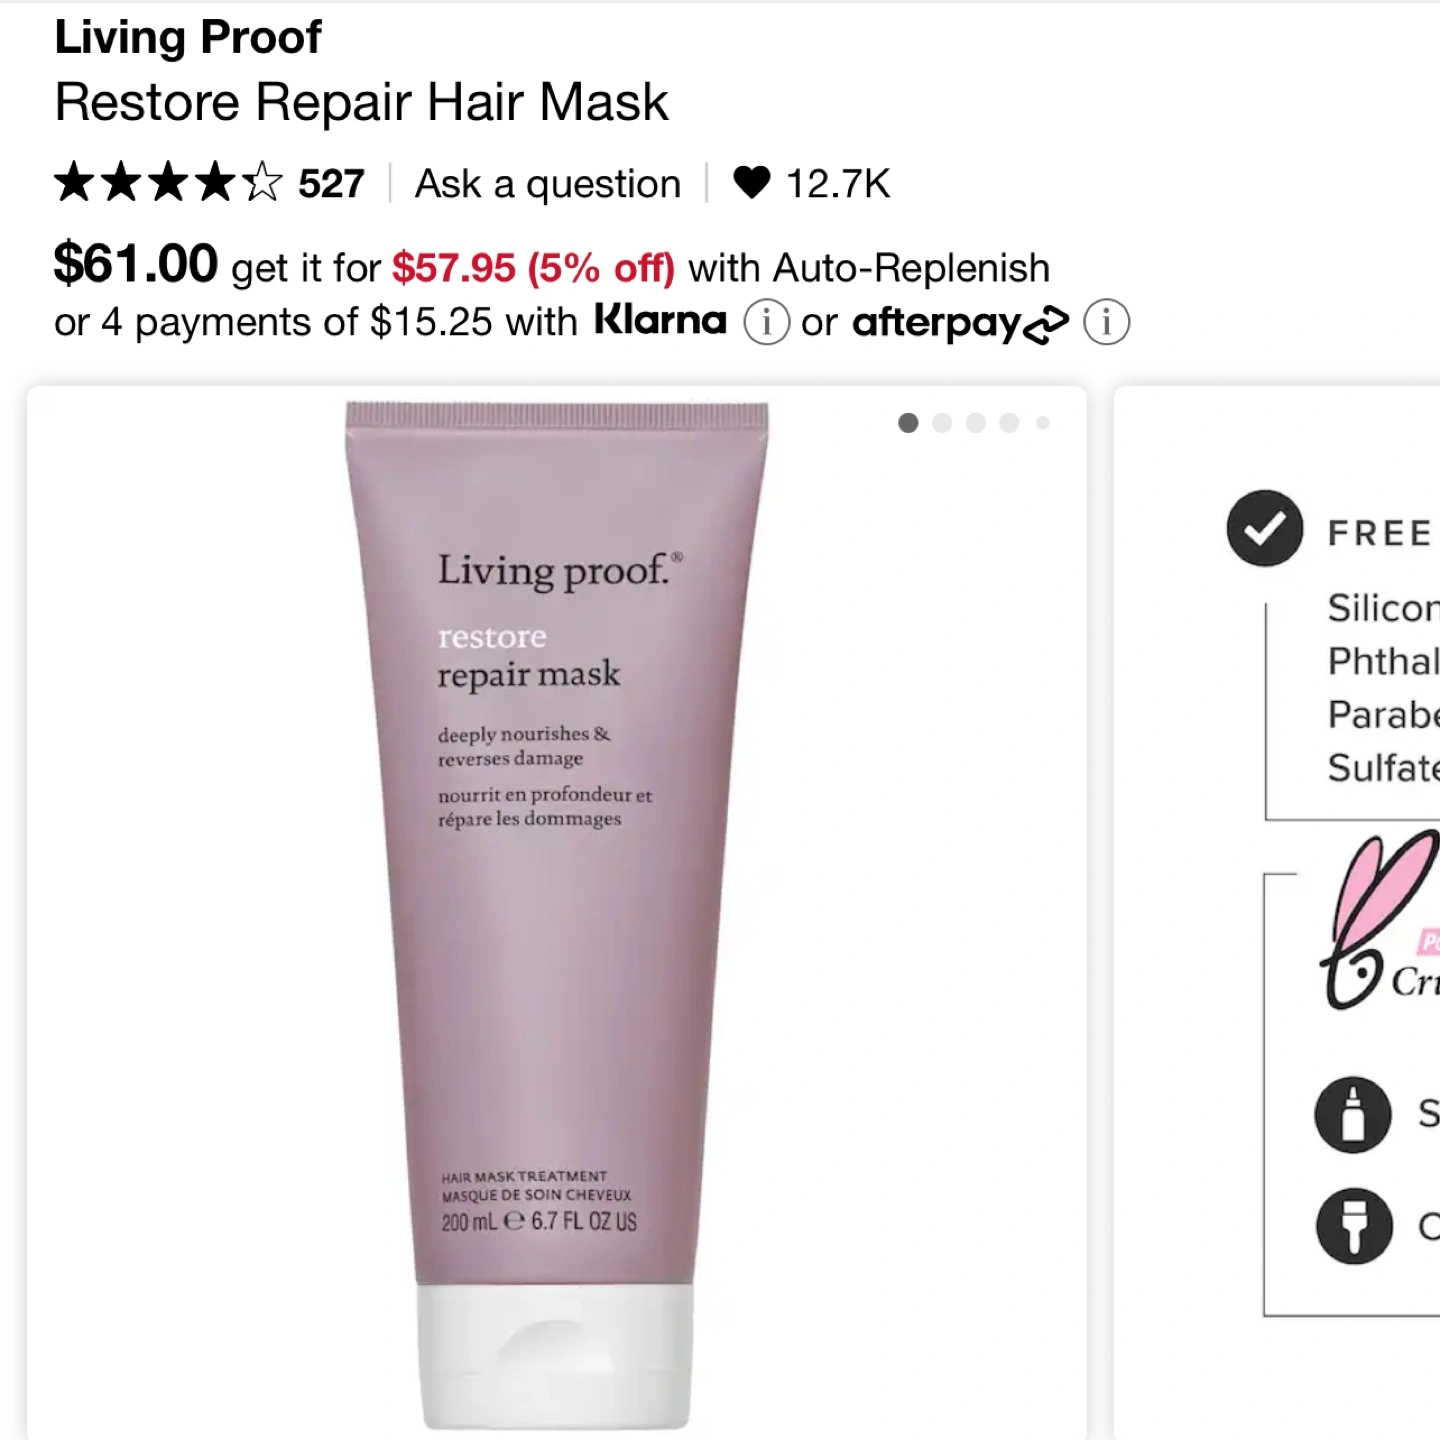Screen dimensions: 1440x1440
Task: Select the third carousel dot
Action: click(x=976, y=423)
